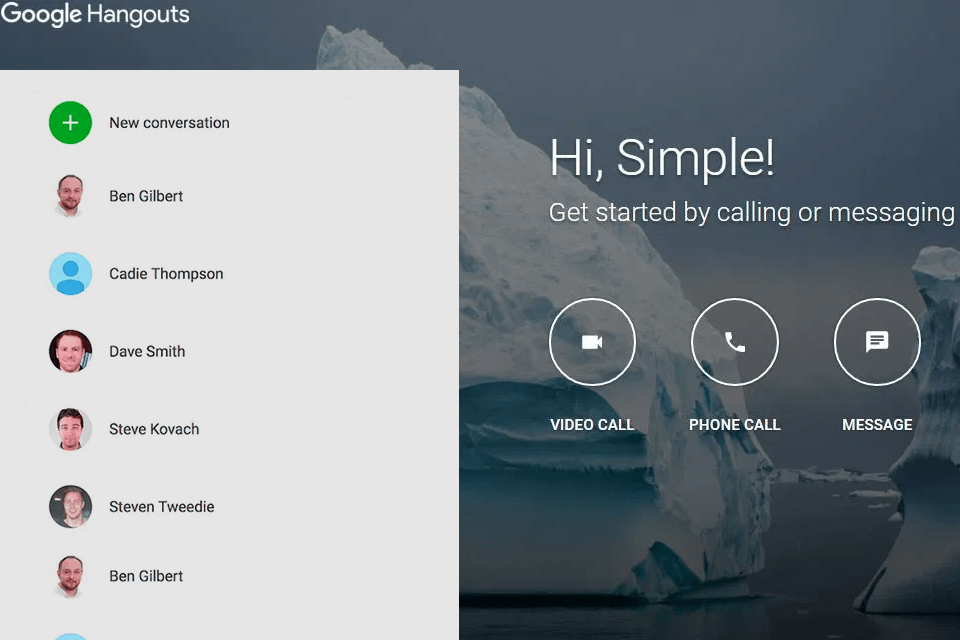The image size is (960, 640).
Task: Open the New conversation text label
Action: click(x=169, y=123)
